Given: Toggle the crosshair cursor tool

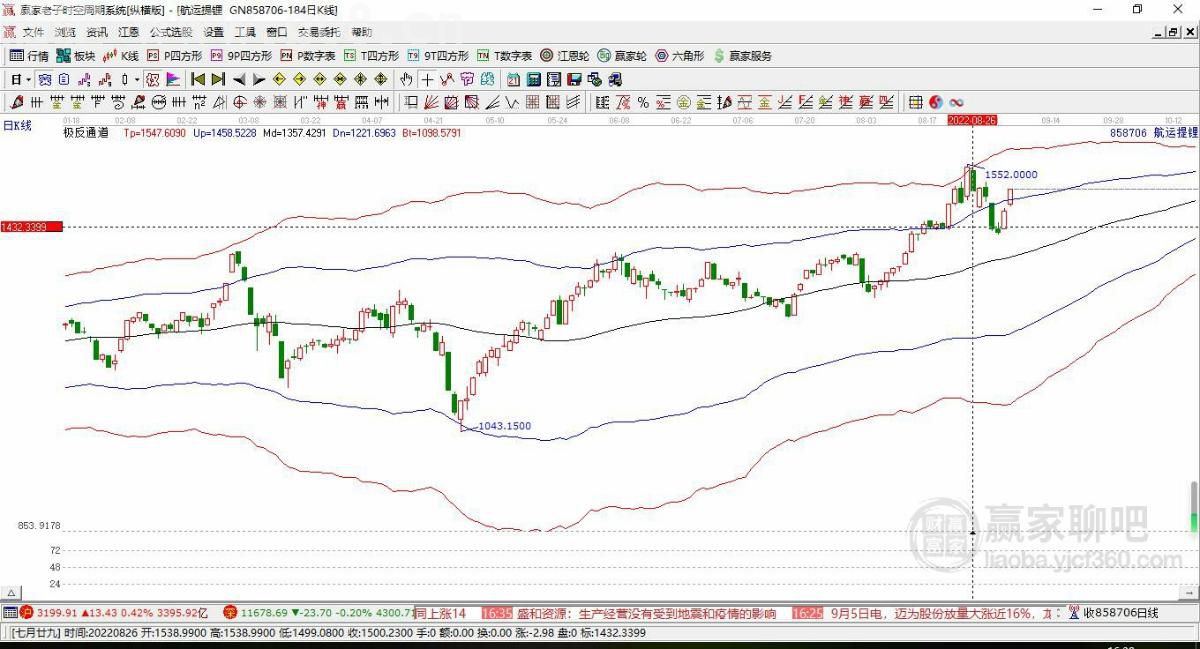Looking at the screenshot, I should [427, 79].
